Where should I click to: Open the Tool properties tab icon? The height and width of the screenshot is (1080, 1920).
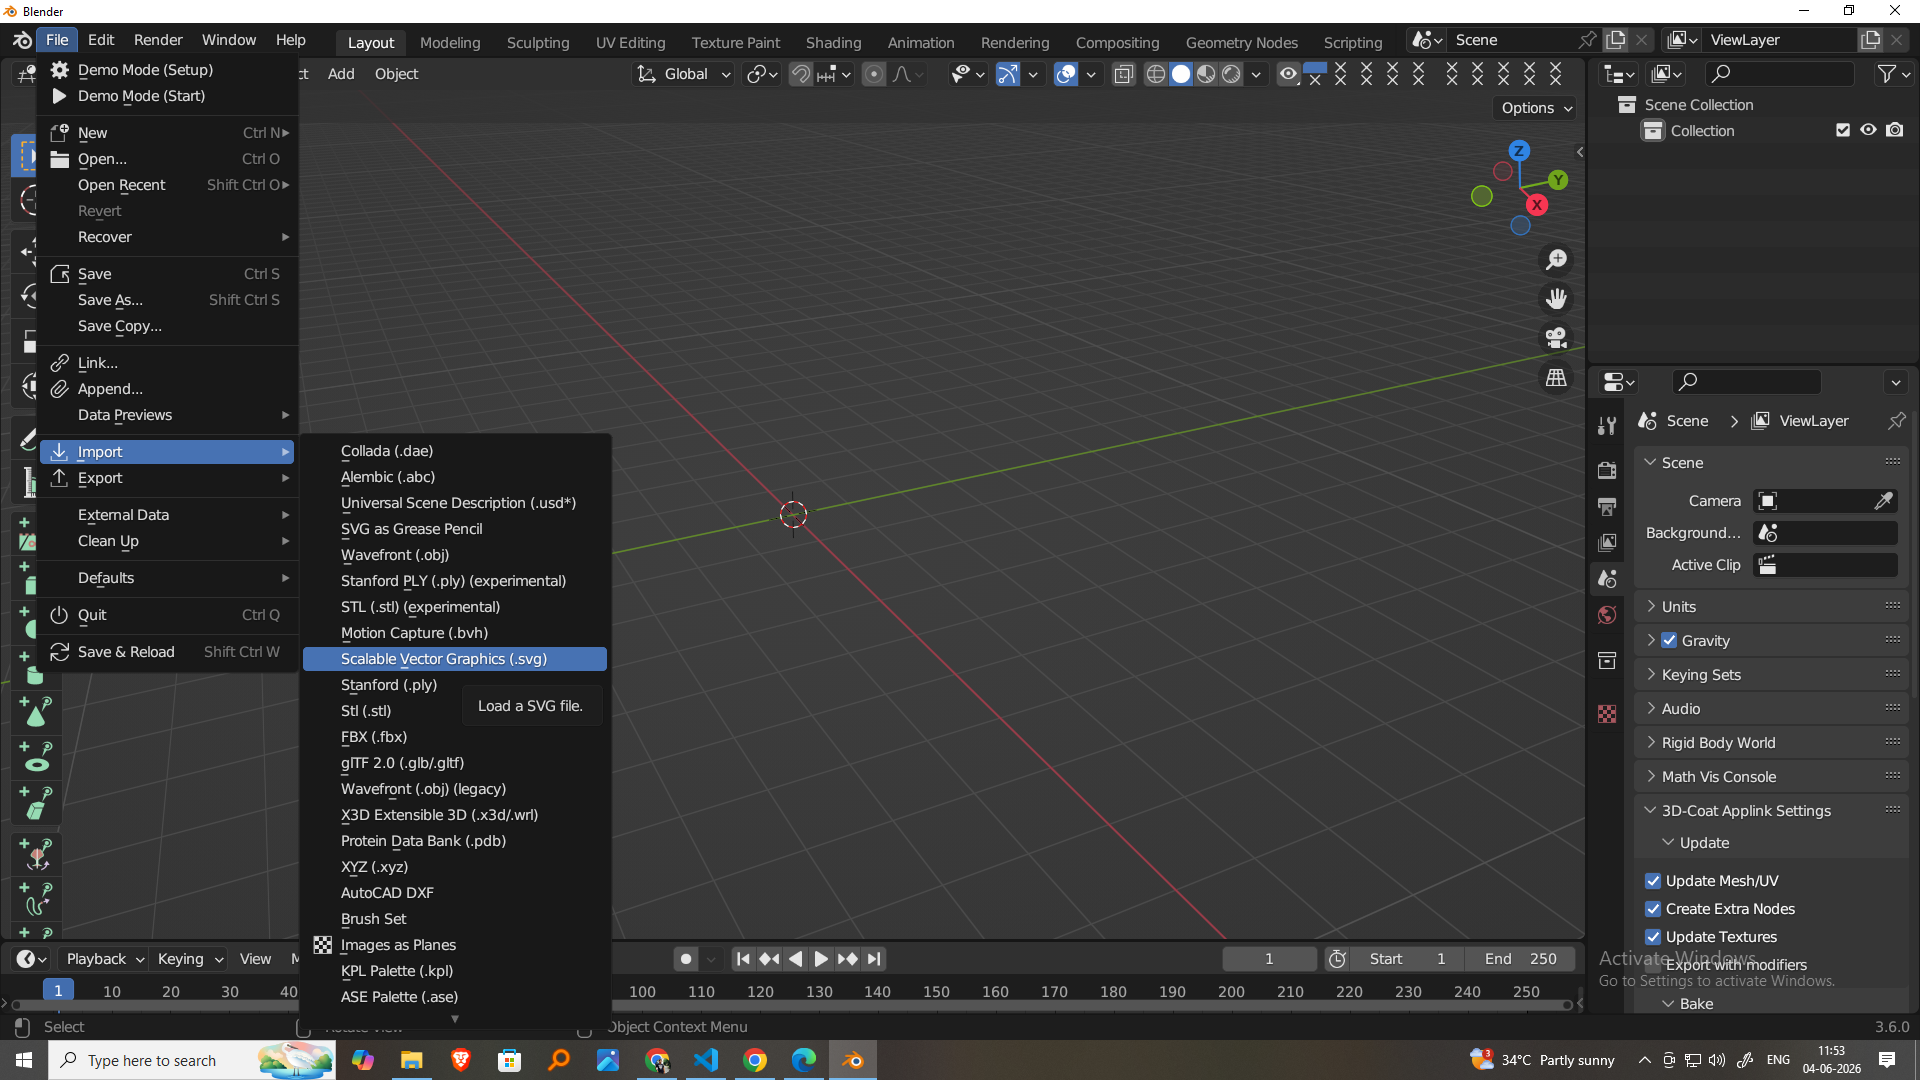coord(1607,426)
